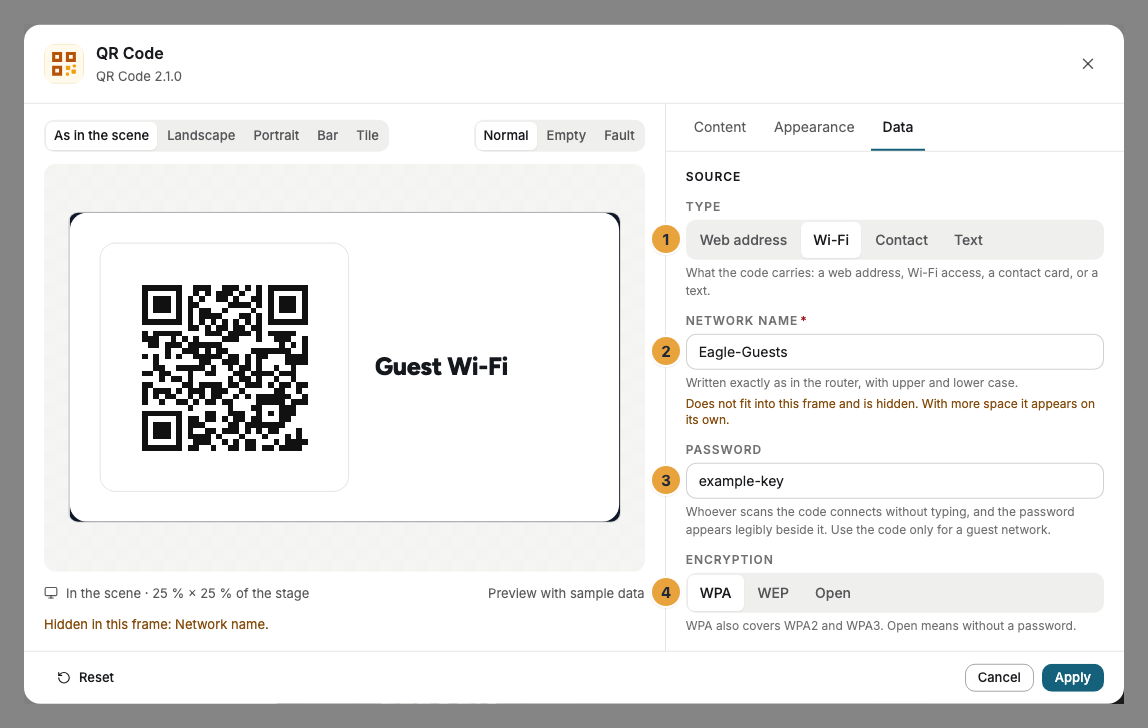
Task: Choose WPA encryption
Action: (715, 593)
